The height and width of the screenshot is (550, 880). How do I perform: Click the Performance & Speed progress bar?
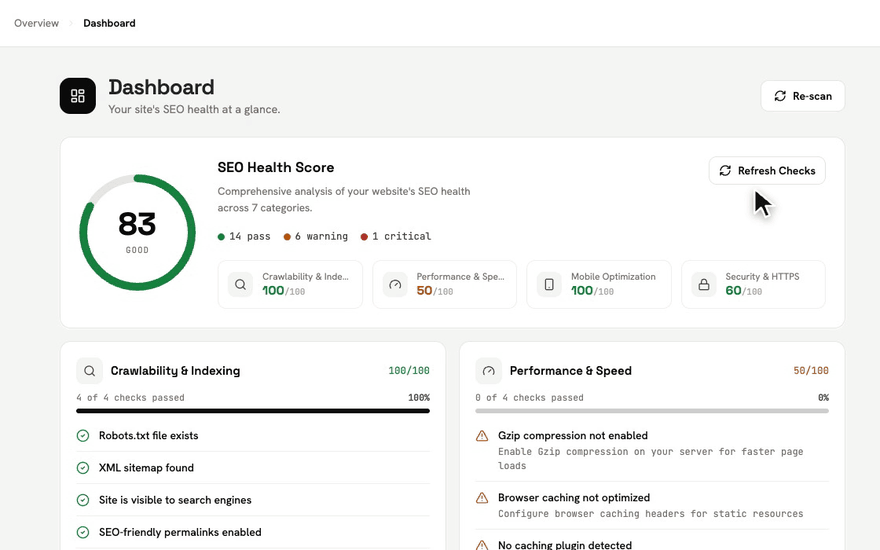click(652, 411)
